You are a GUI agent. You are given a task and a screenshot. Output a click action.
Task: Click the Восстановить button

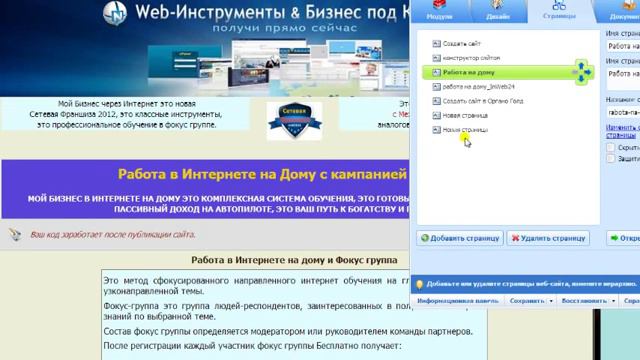(584, 301)
